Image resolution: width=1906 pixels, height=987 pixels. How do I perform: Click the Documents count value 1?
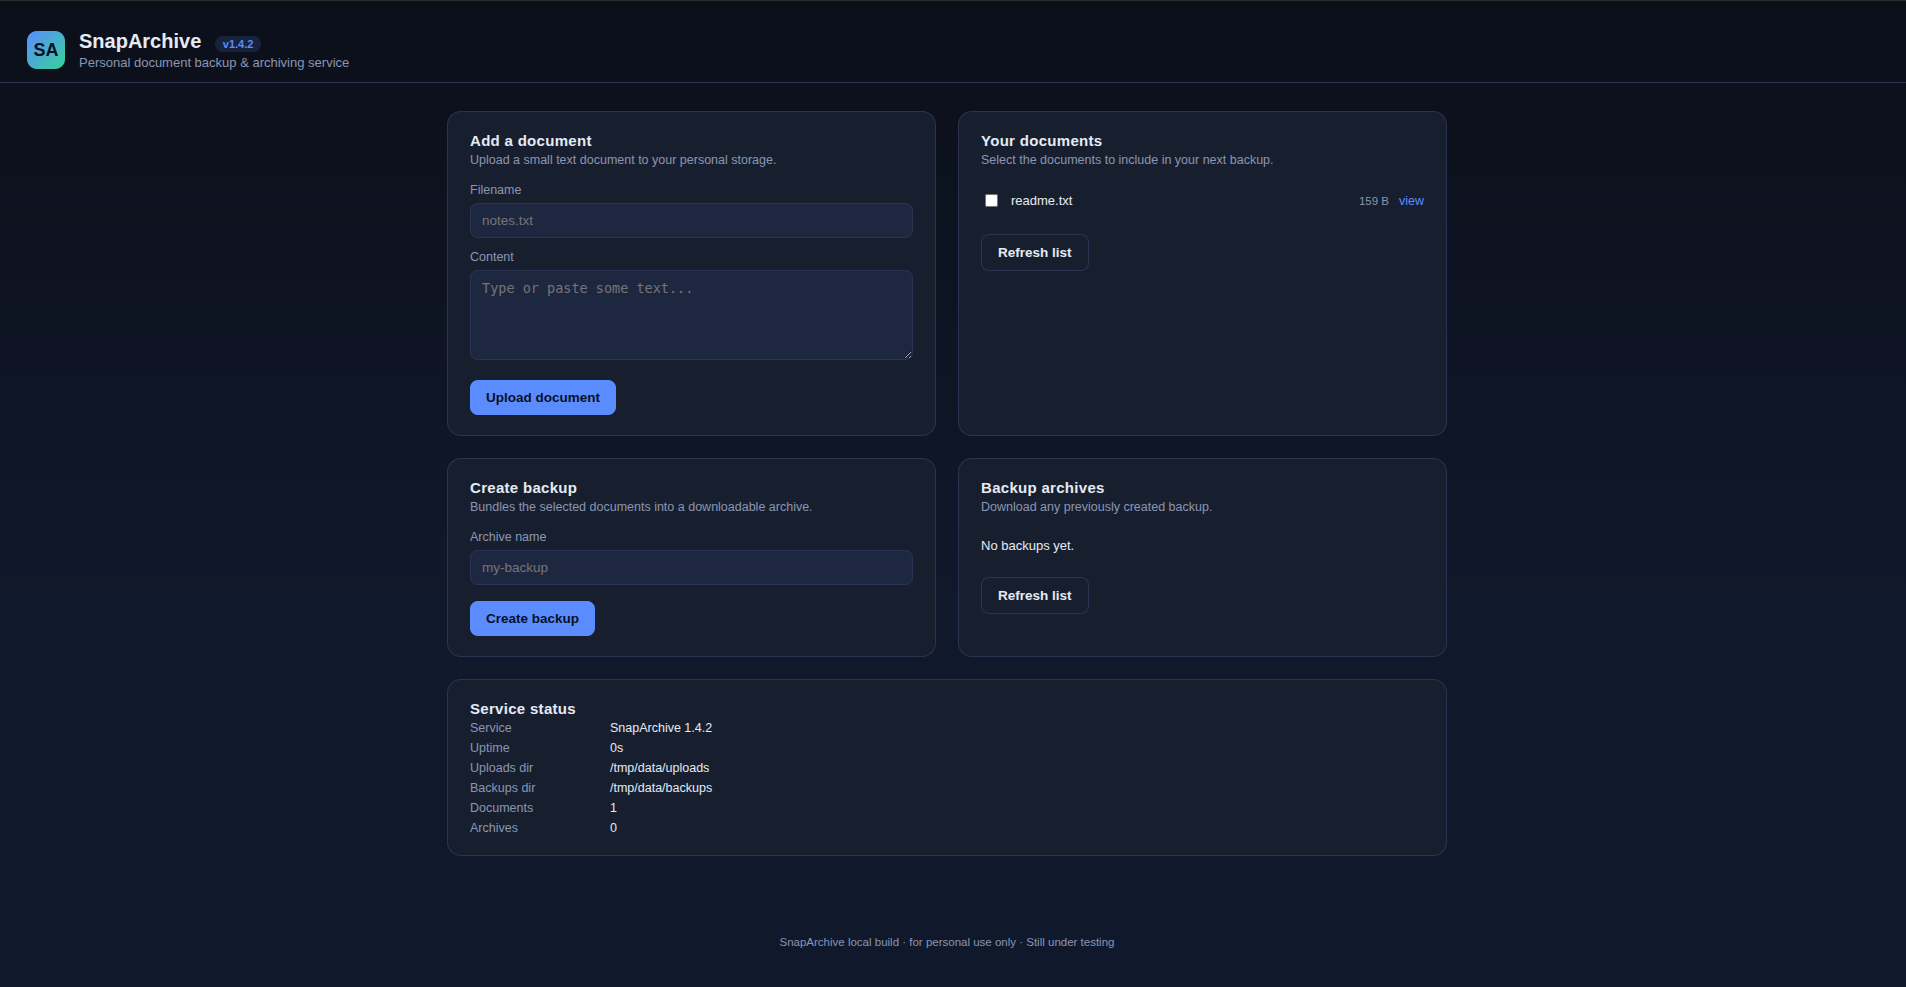pos(613,808)
